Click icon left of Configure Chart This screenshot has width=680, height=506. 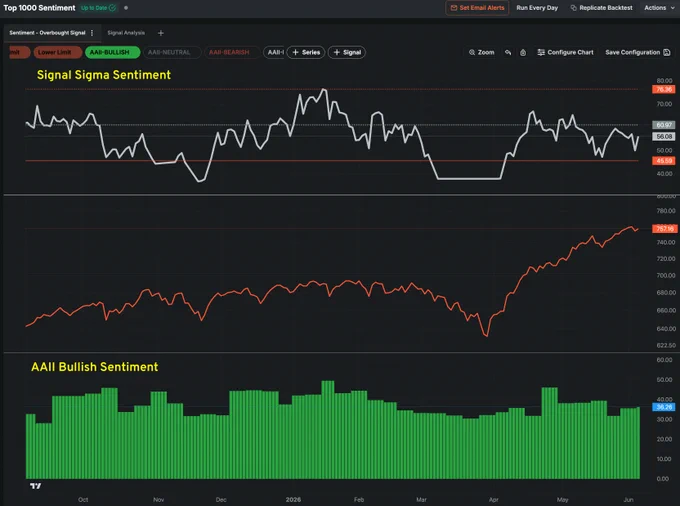pyautogui.click(x=523, y=52)
